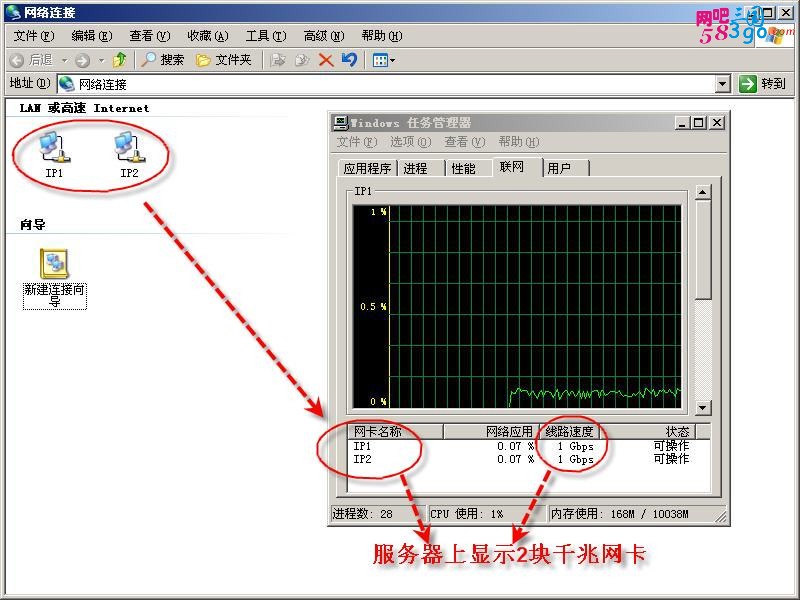Click the 线路速度 column header

point(569,432)
